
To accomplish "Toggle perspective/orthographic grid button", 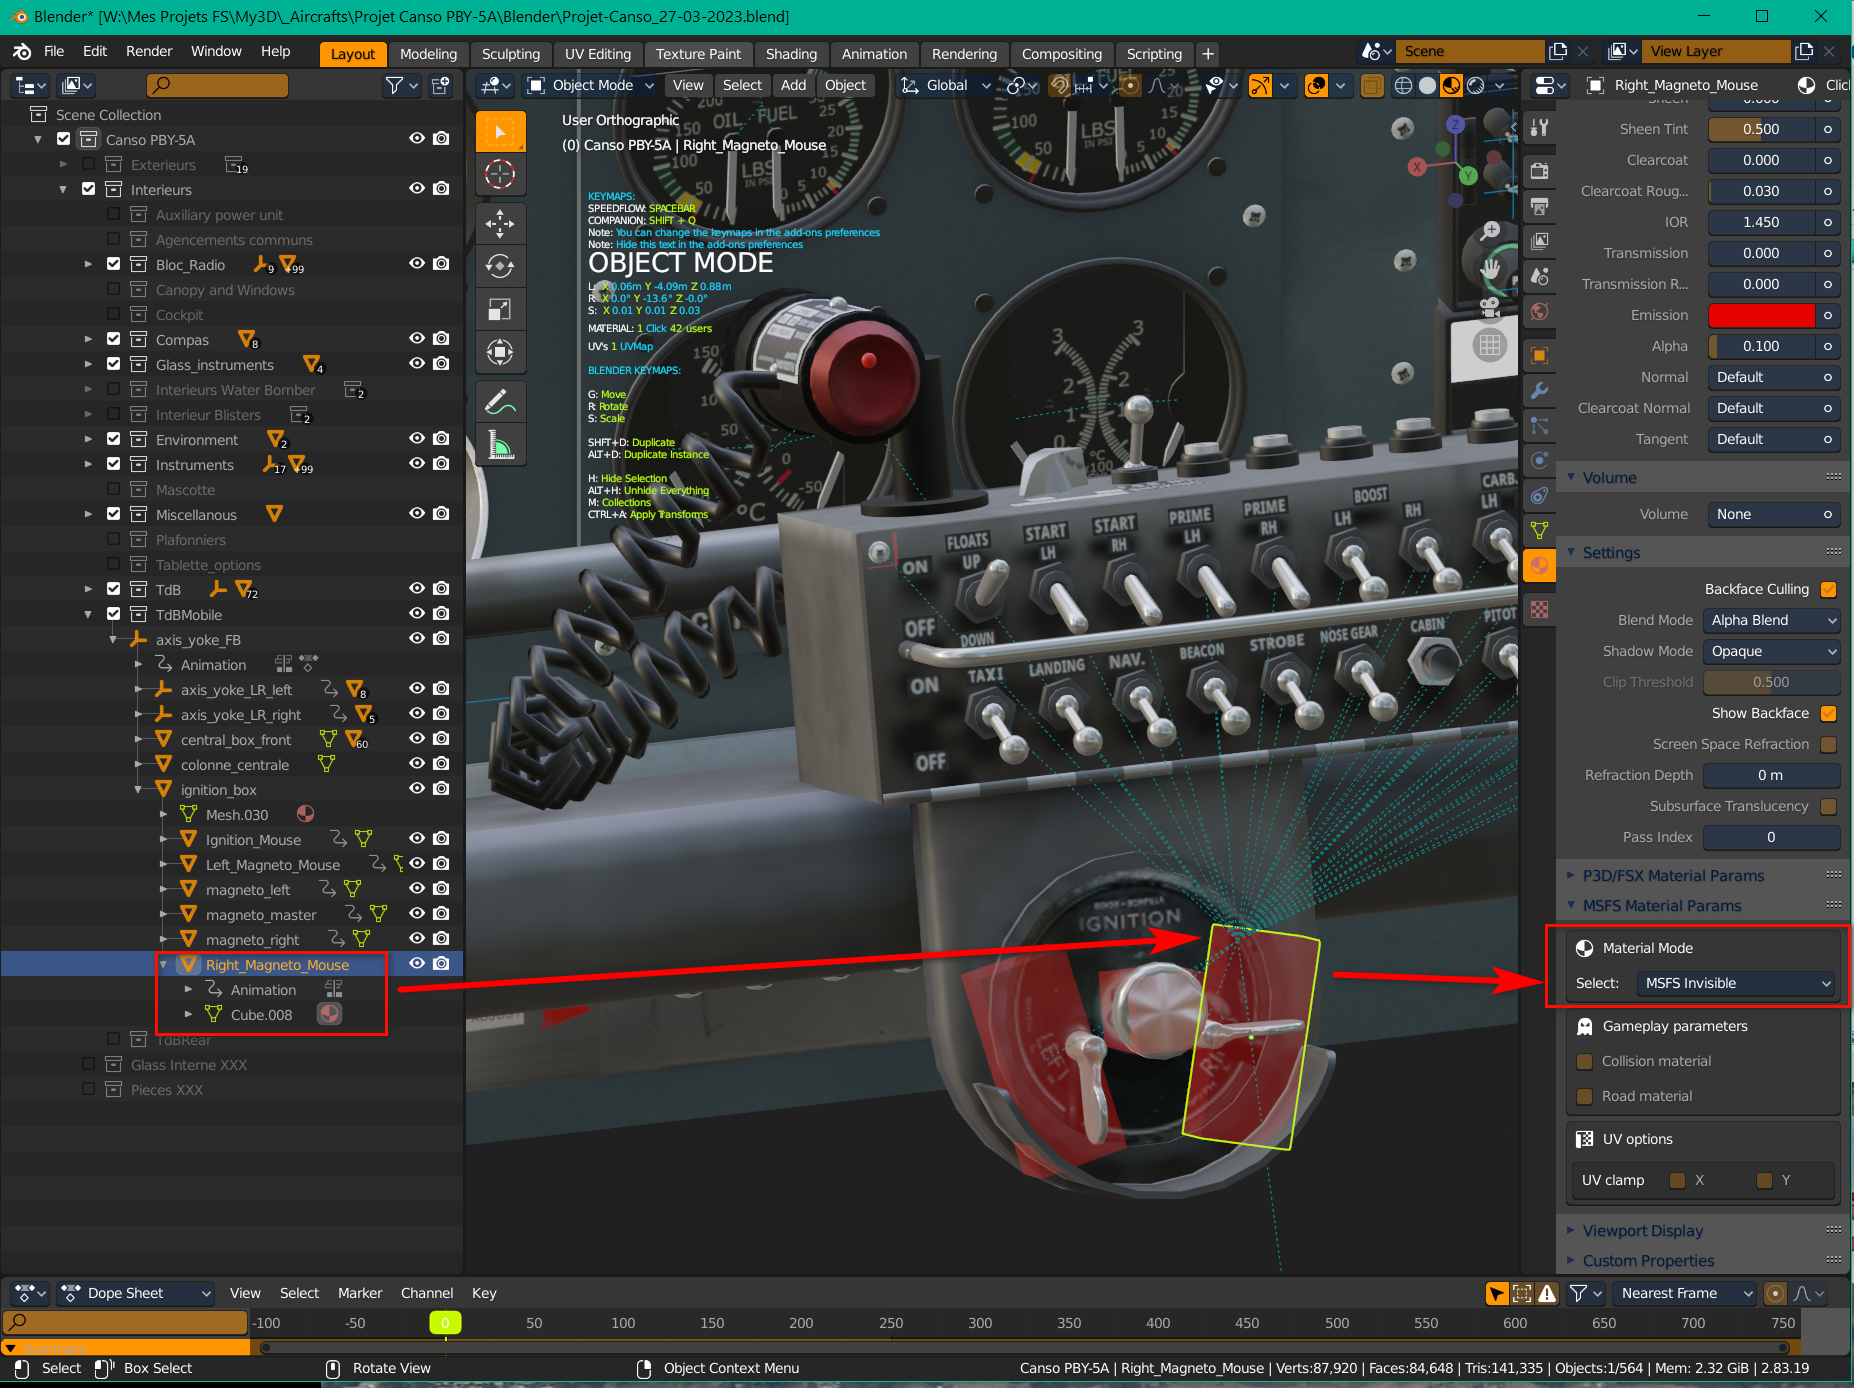I will pos(1490,346).
